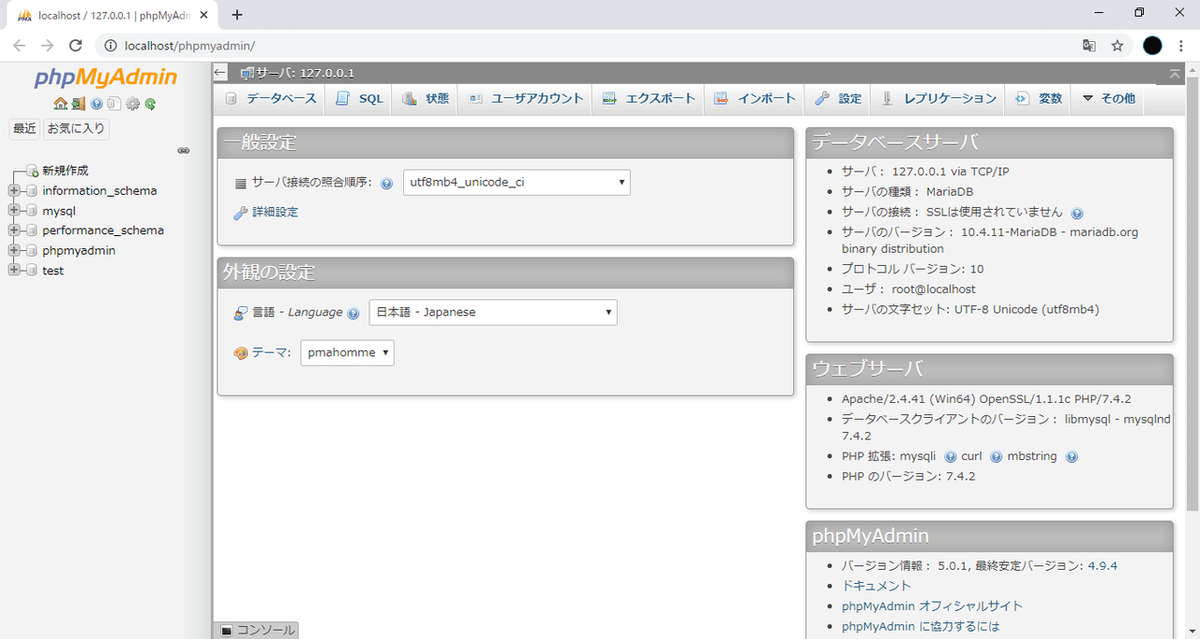Open Chrome three-dot menu
This screenshot has width=1200, height=639.
pyautogui.click(x=1181, y=46)
